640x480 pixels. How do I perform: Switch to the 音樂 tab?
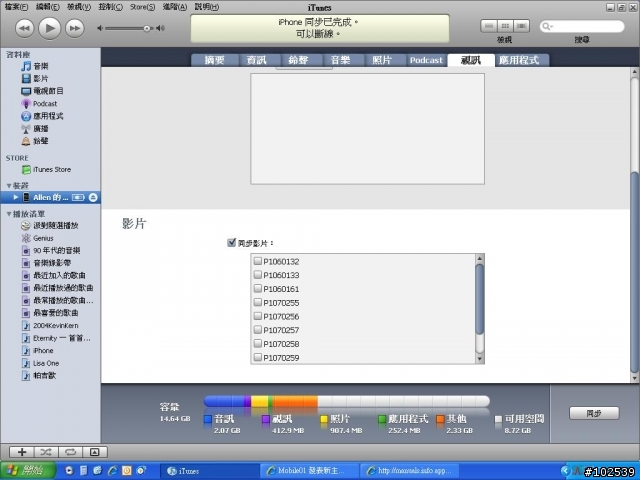click(340, 60)
